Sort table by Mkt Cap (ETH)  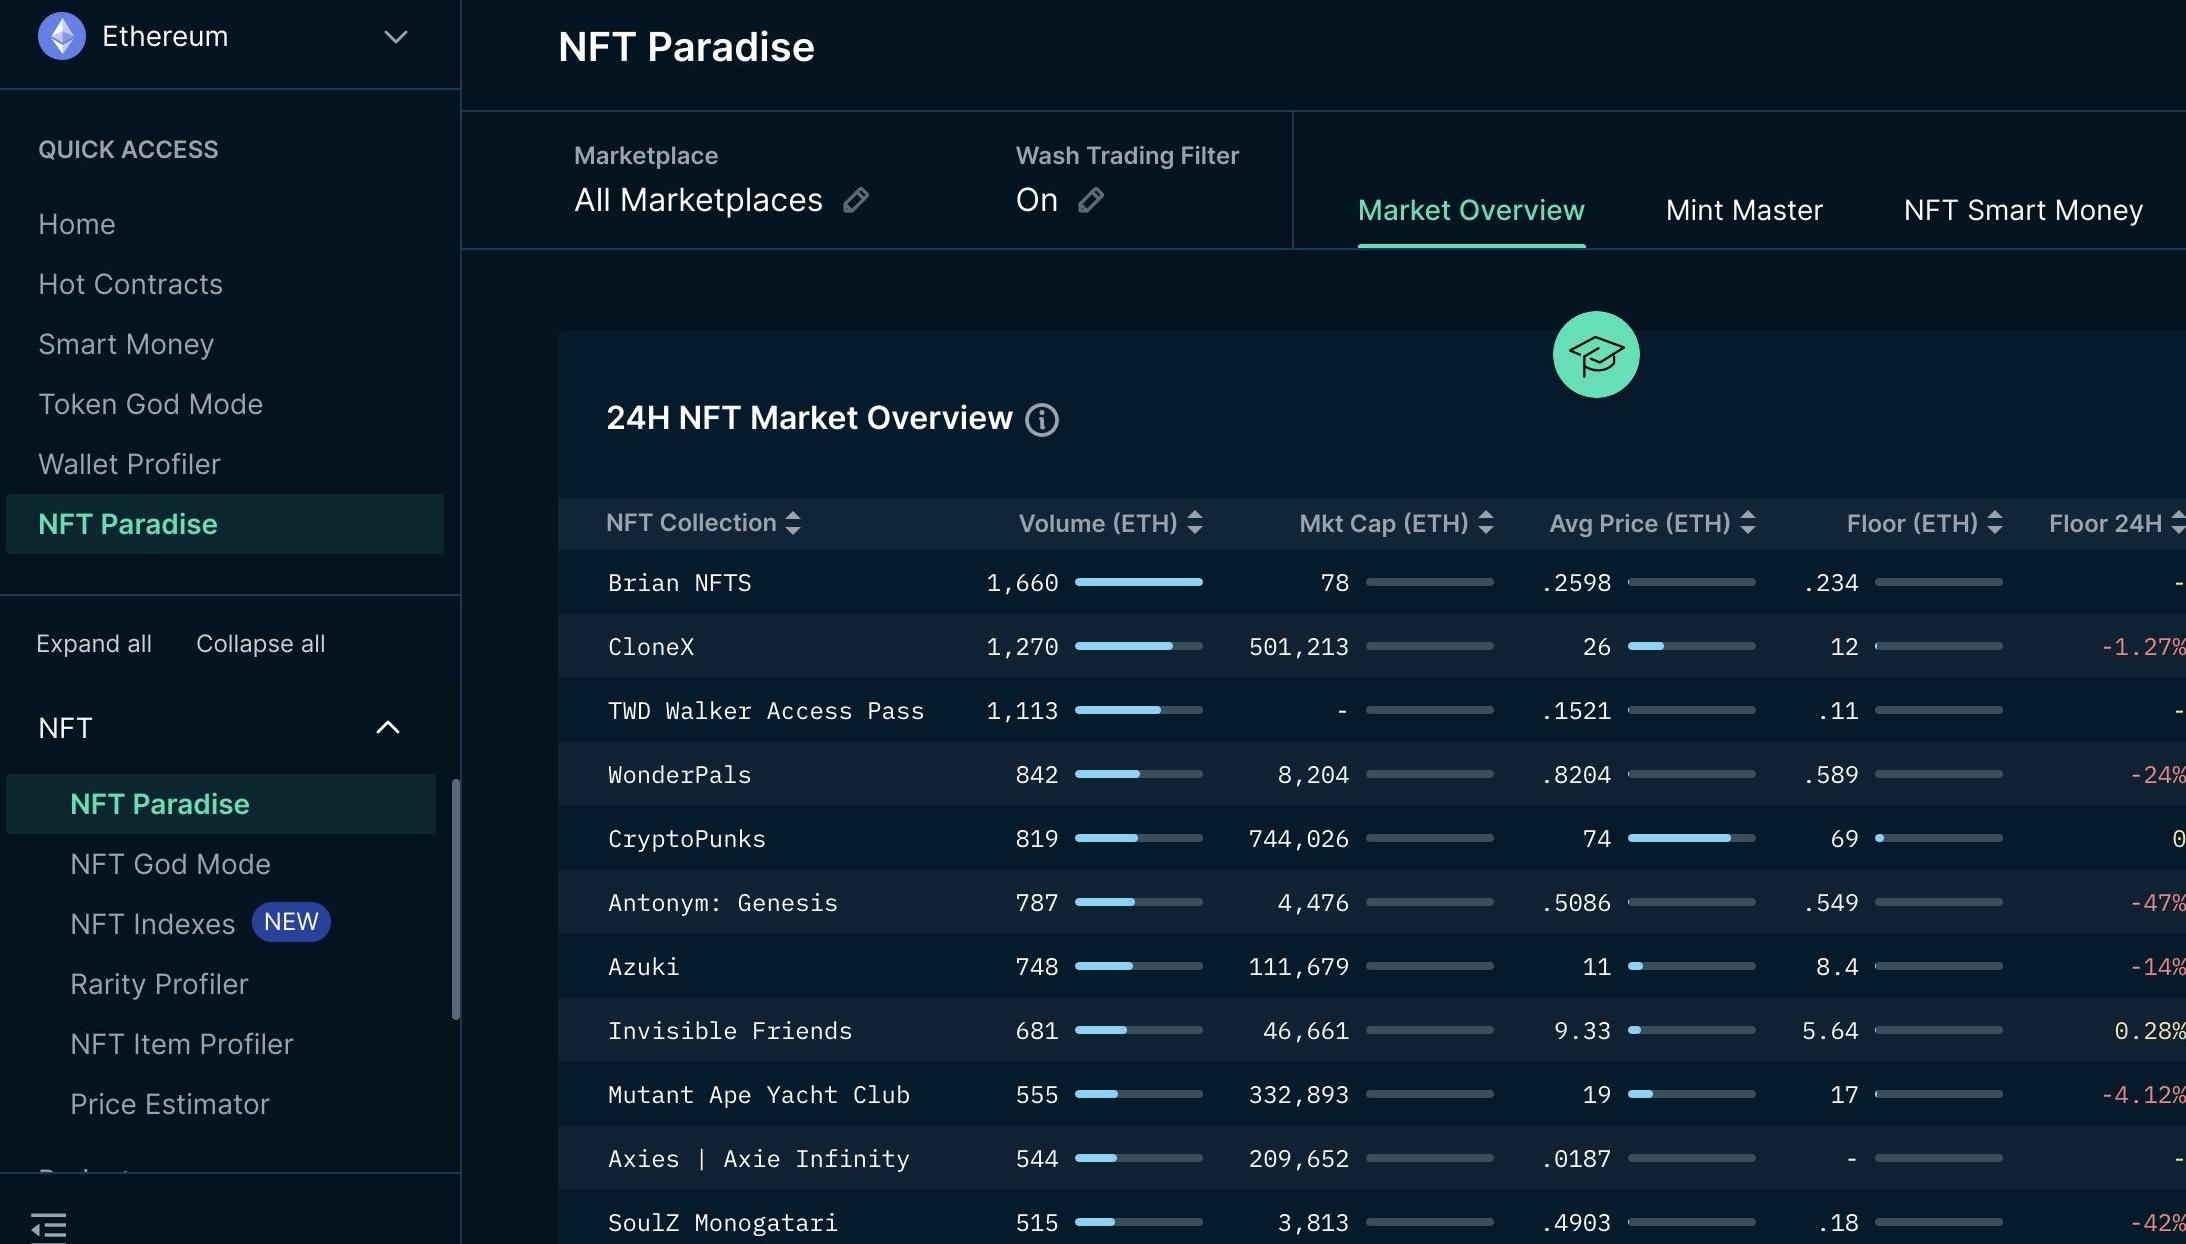pyautogui.click(x=1486, y=523)
